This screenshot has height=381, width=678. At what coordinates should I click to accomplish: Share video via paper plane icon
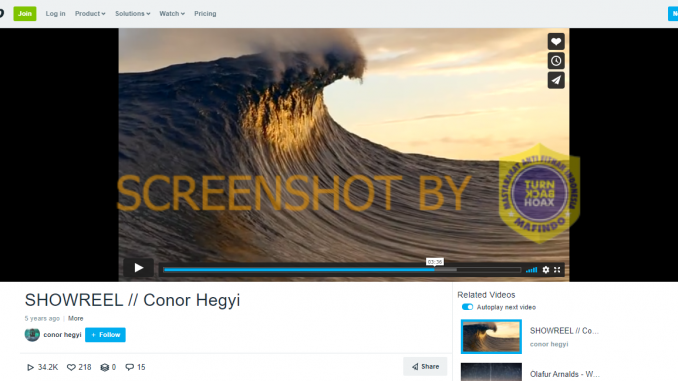coord(556,80)
